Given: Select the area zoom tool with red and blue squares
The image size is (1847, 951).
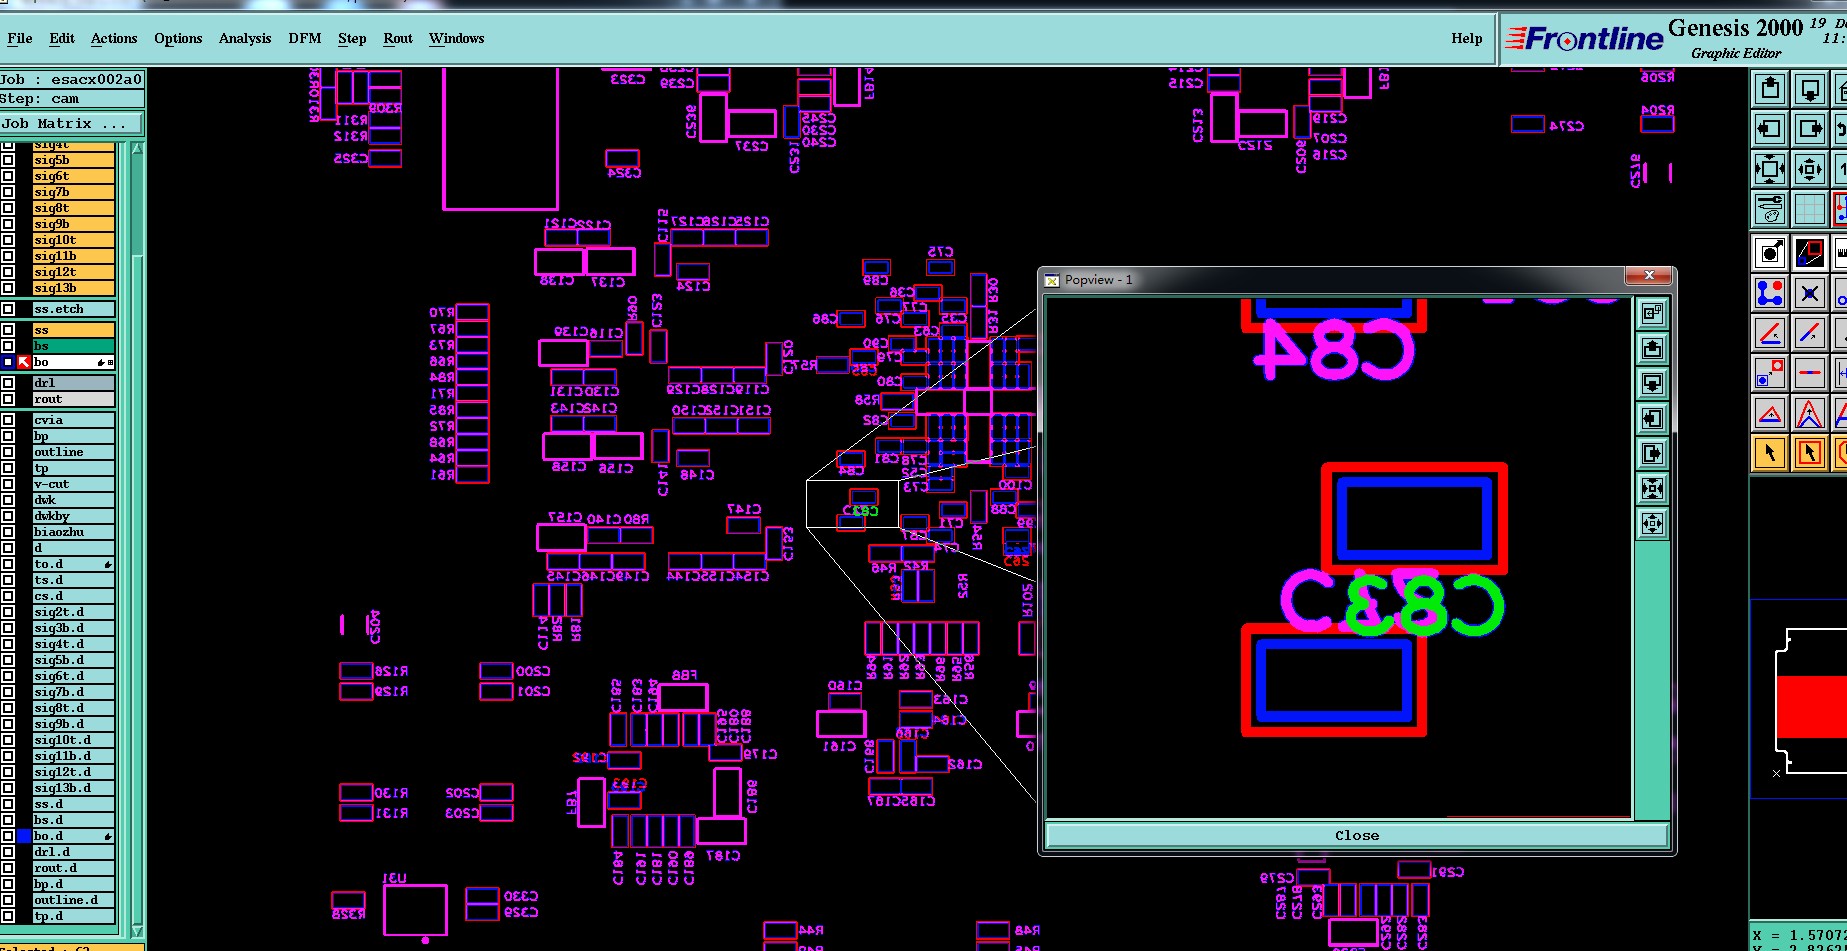Looking at the screenshot, I should (x=1810, y=253).
